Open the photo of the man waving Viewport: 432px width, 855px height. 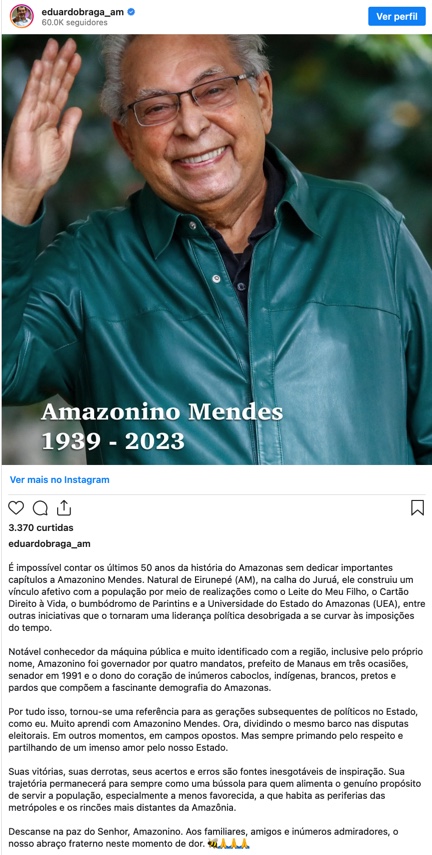[x=217, y=250]
